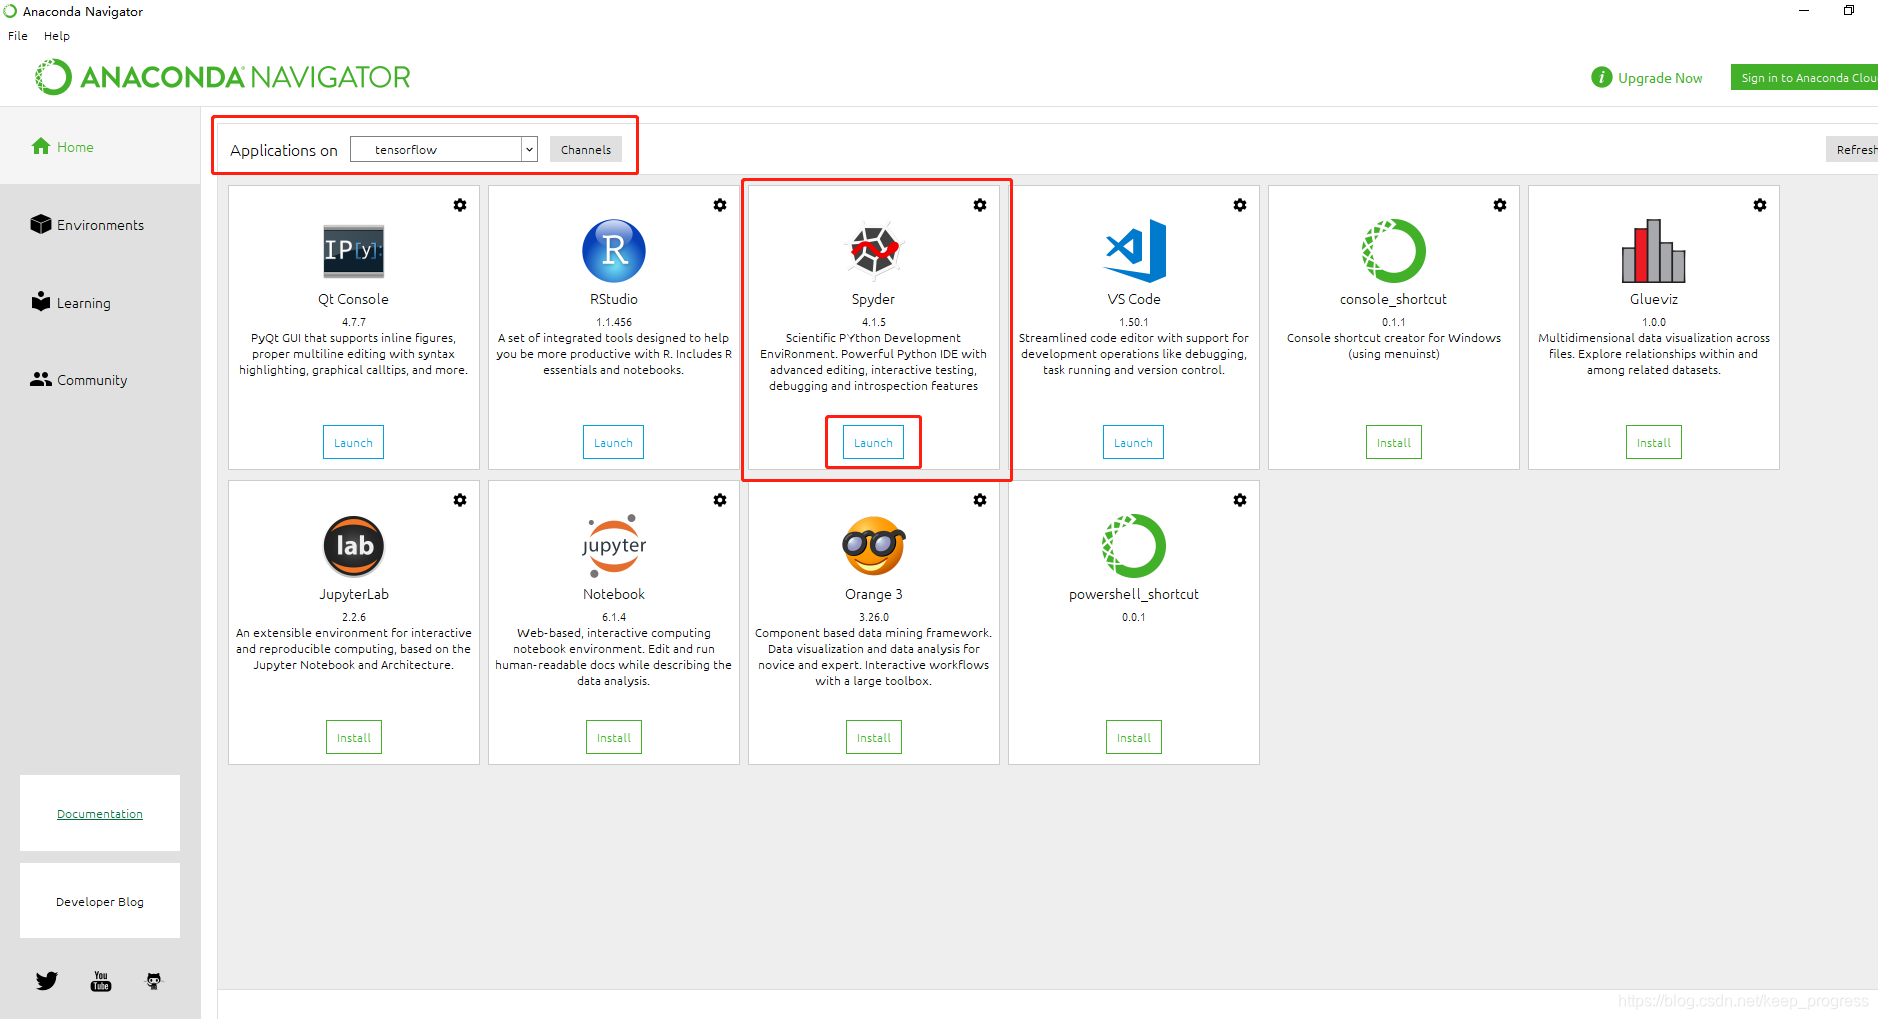Open the Developer Blog link
The image size is (1878, 1019).
pyautogui.click(x=100, y=902)
